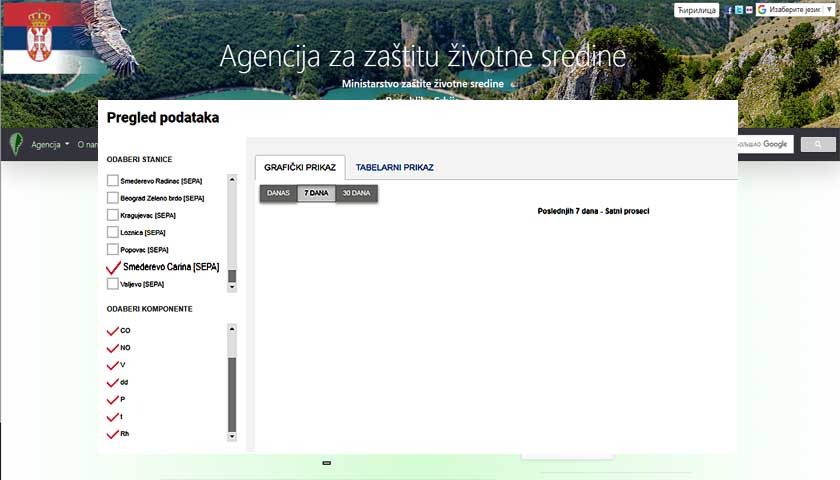Screen dimensions: 840x480
Task: Open the Facebook social icon
Action: click(728, 10)
